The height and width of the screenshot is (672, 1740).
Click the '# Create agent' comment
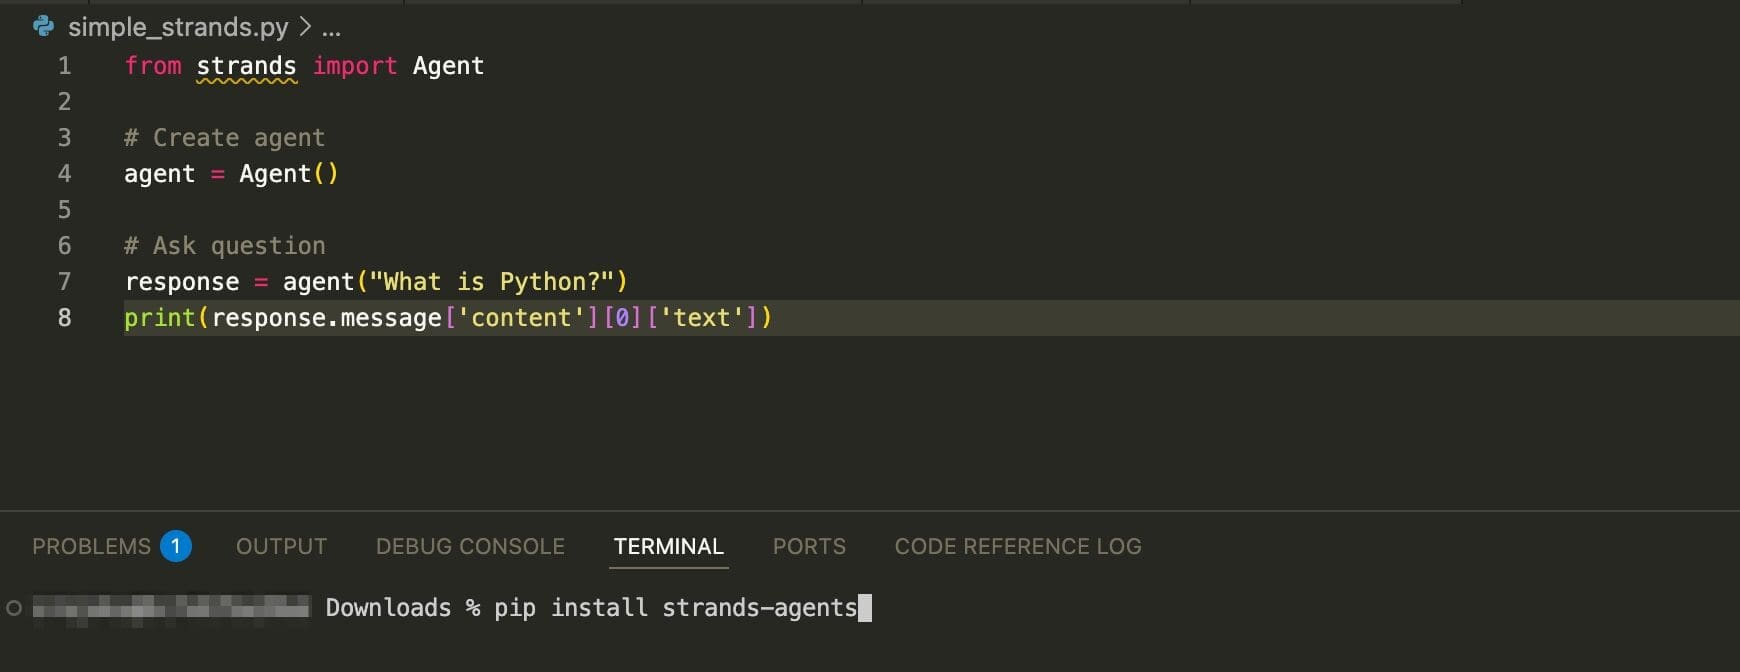tap(224, 138)
